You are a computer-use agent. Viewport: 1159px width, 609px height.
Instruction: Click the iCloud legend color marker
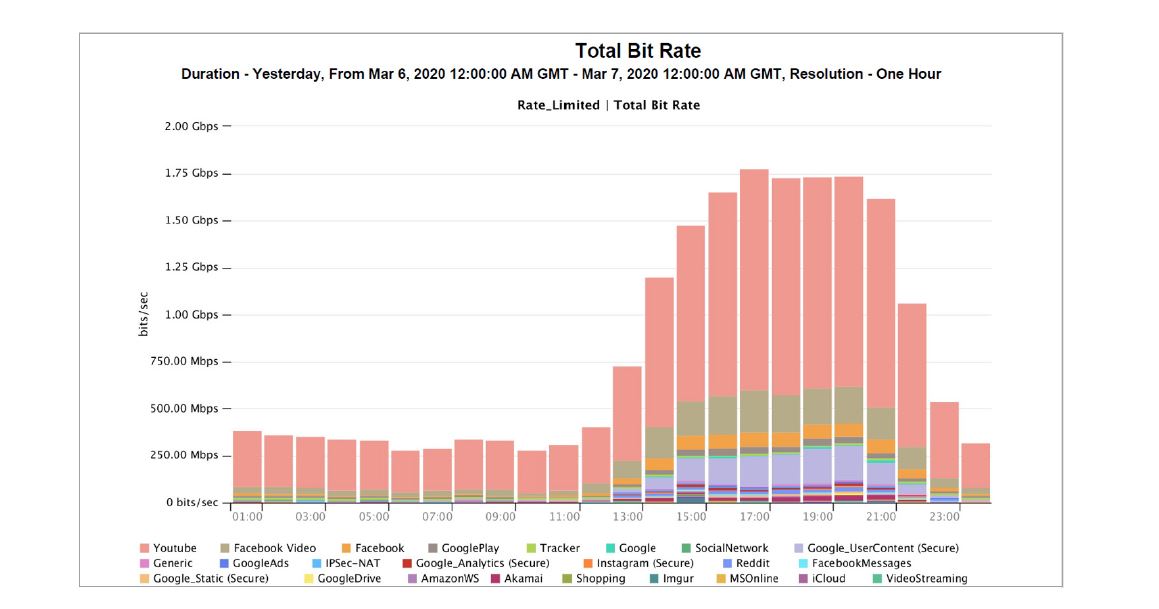pyautogui.click(x=803, y=578)
